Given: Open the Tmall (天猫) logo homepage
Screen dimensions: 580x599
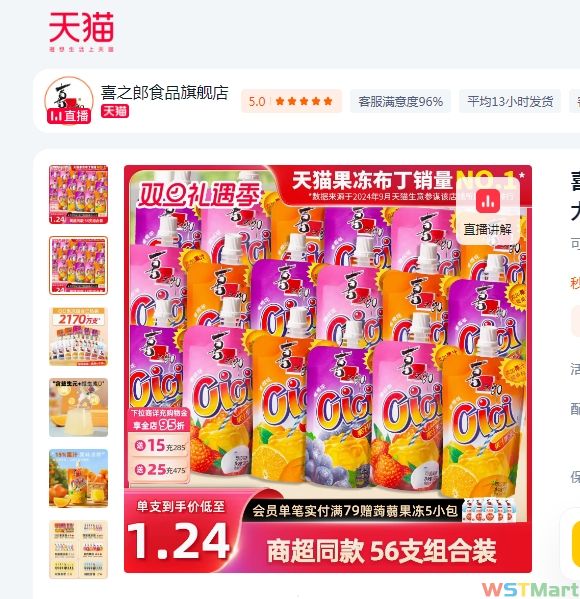Looking at the screenshot, I should (81, 31).
